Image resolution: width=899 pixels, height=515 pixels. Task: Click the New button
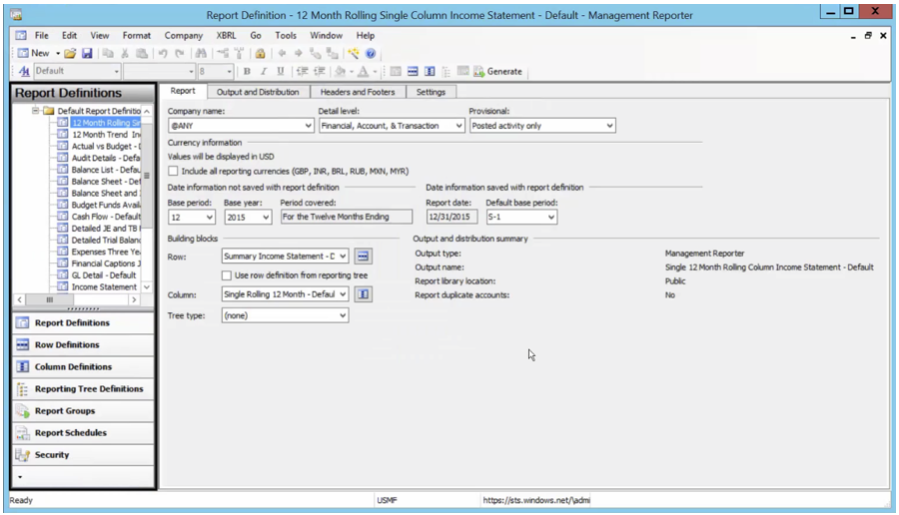coord(34,53)
